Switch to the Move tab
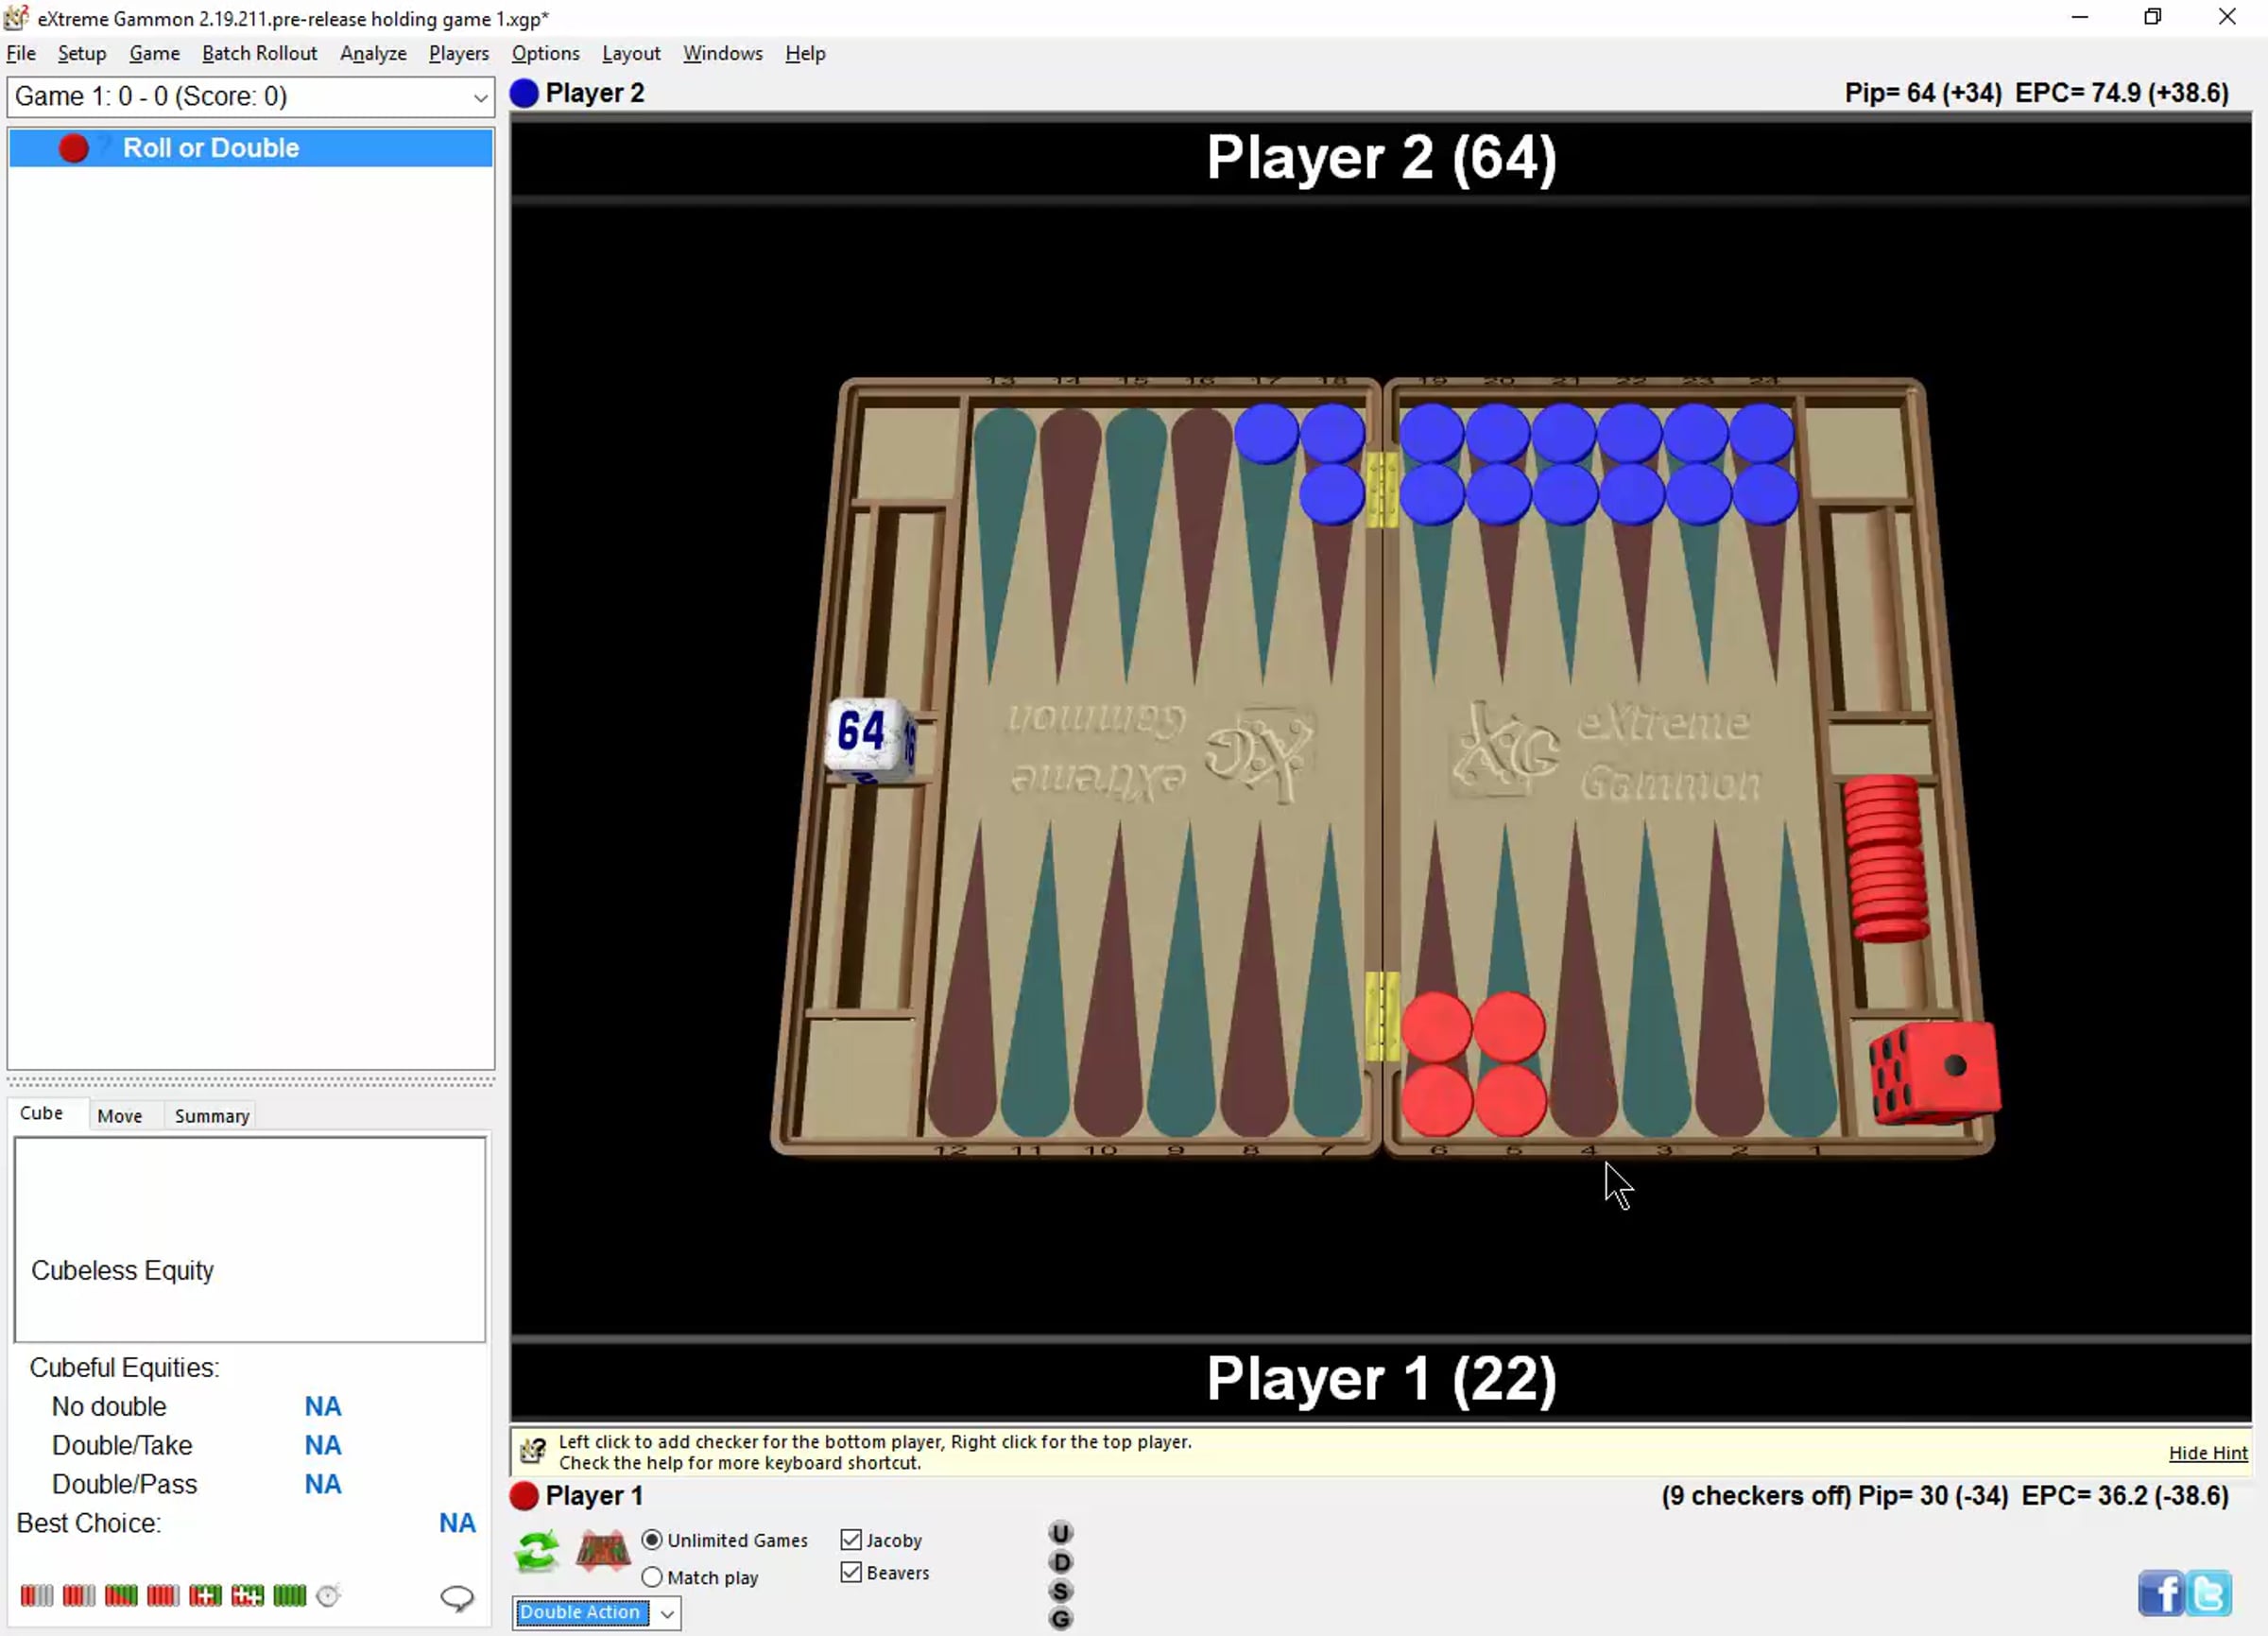 [120, 1116]
